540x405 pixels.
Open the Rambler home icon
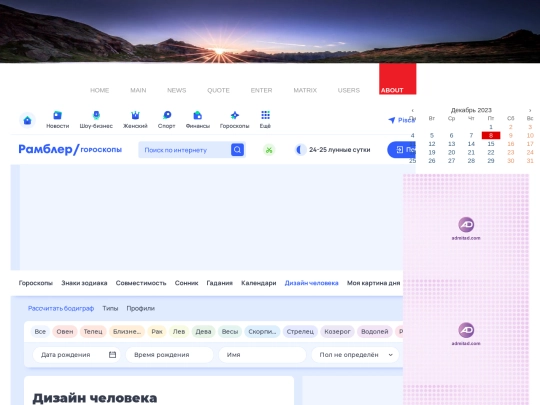point(27,120)
